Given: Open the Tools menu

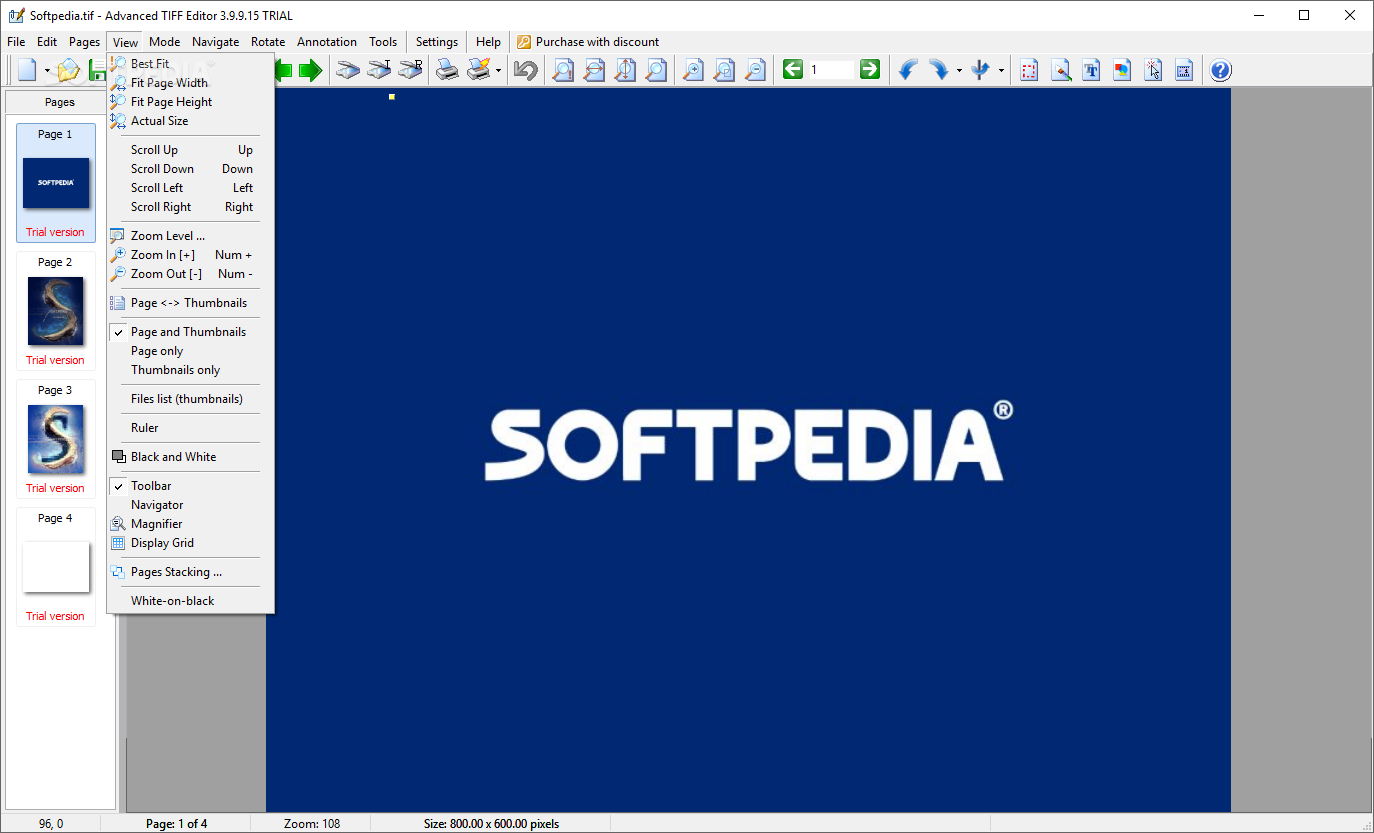Looking at the screenshot, I should coord(383,42).
